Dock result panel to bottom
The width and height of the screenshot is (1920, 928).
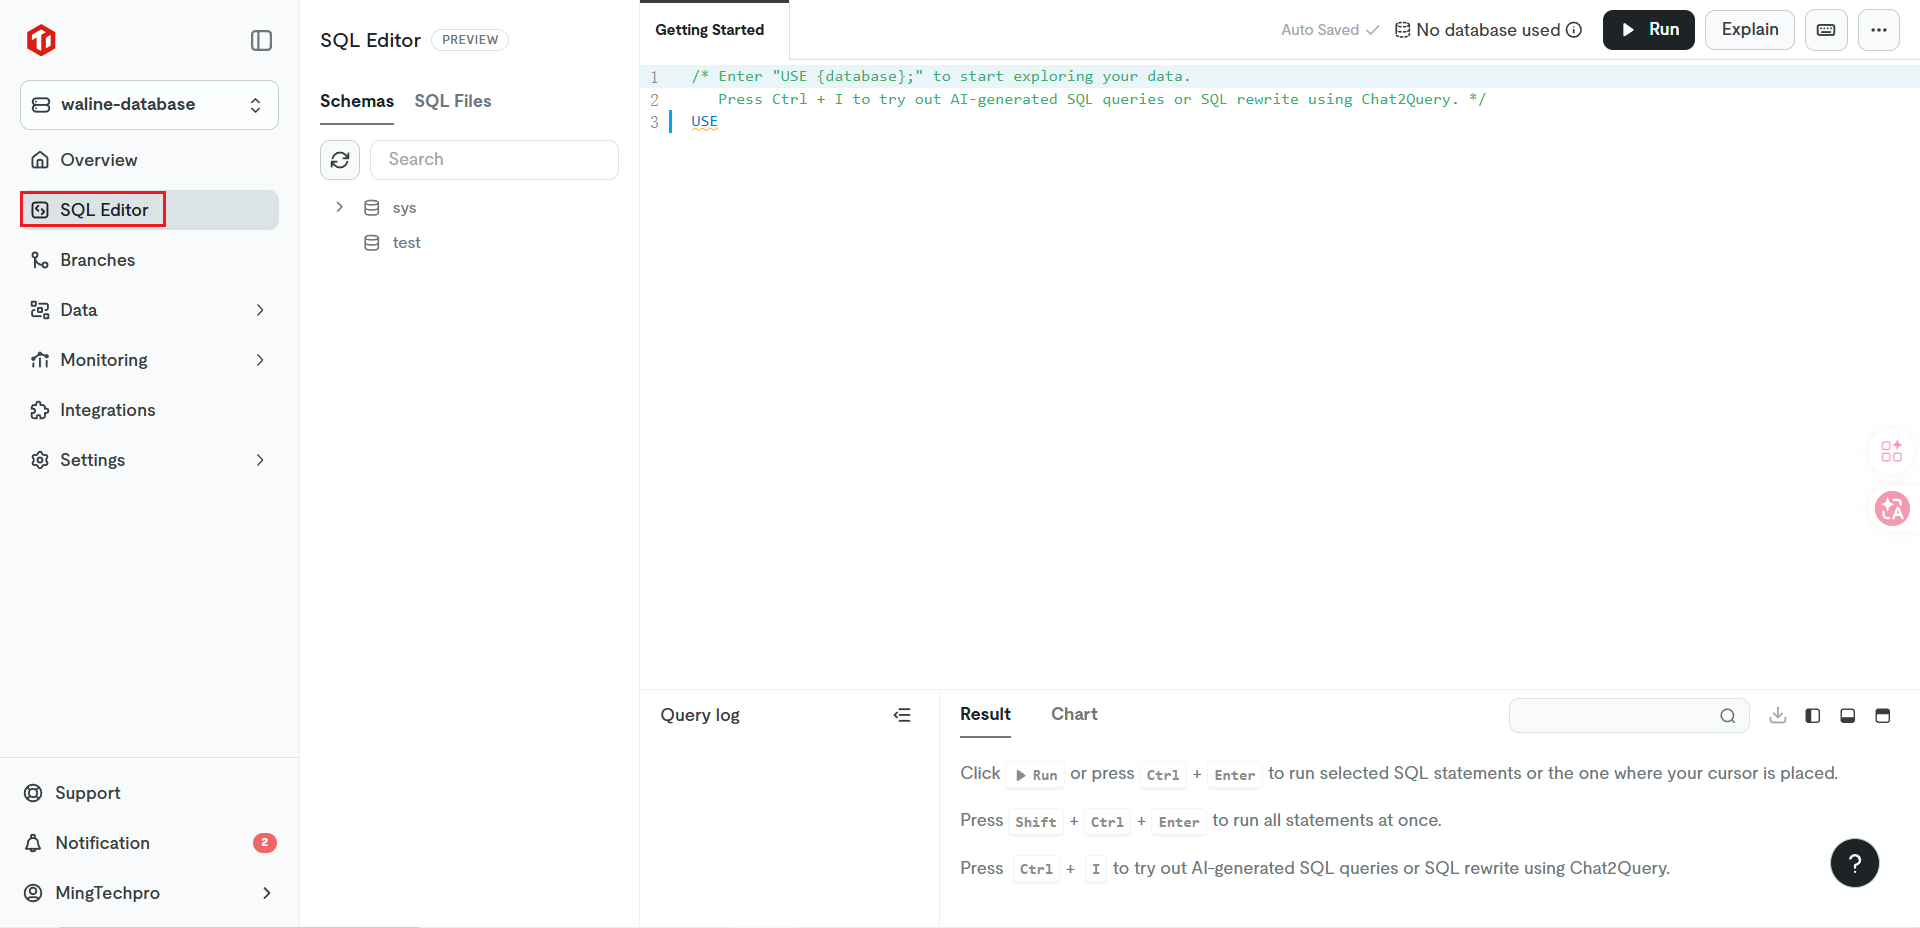(x=1848, y=715)
